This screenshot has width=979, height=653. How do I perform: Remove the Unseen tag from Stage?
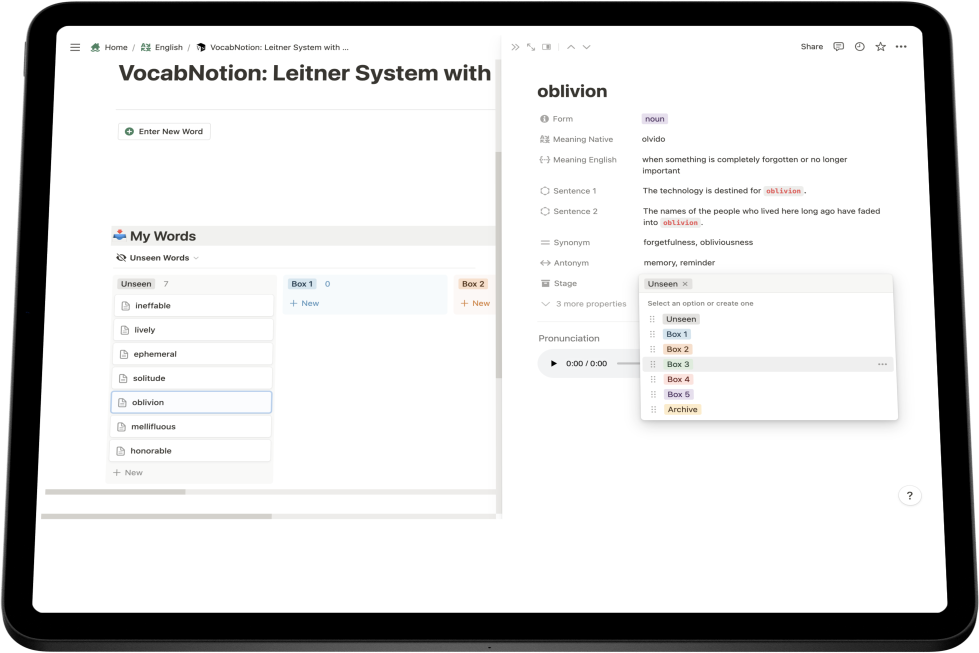(685, 284)
